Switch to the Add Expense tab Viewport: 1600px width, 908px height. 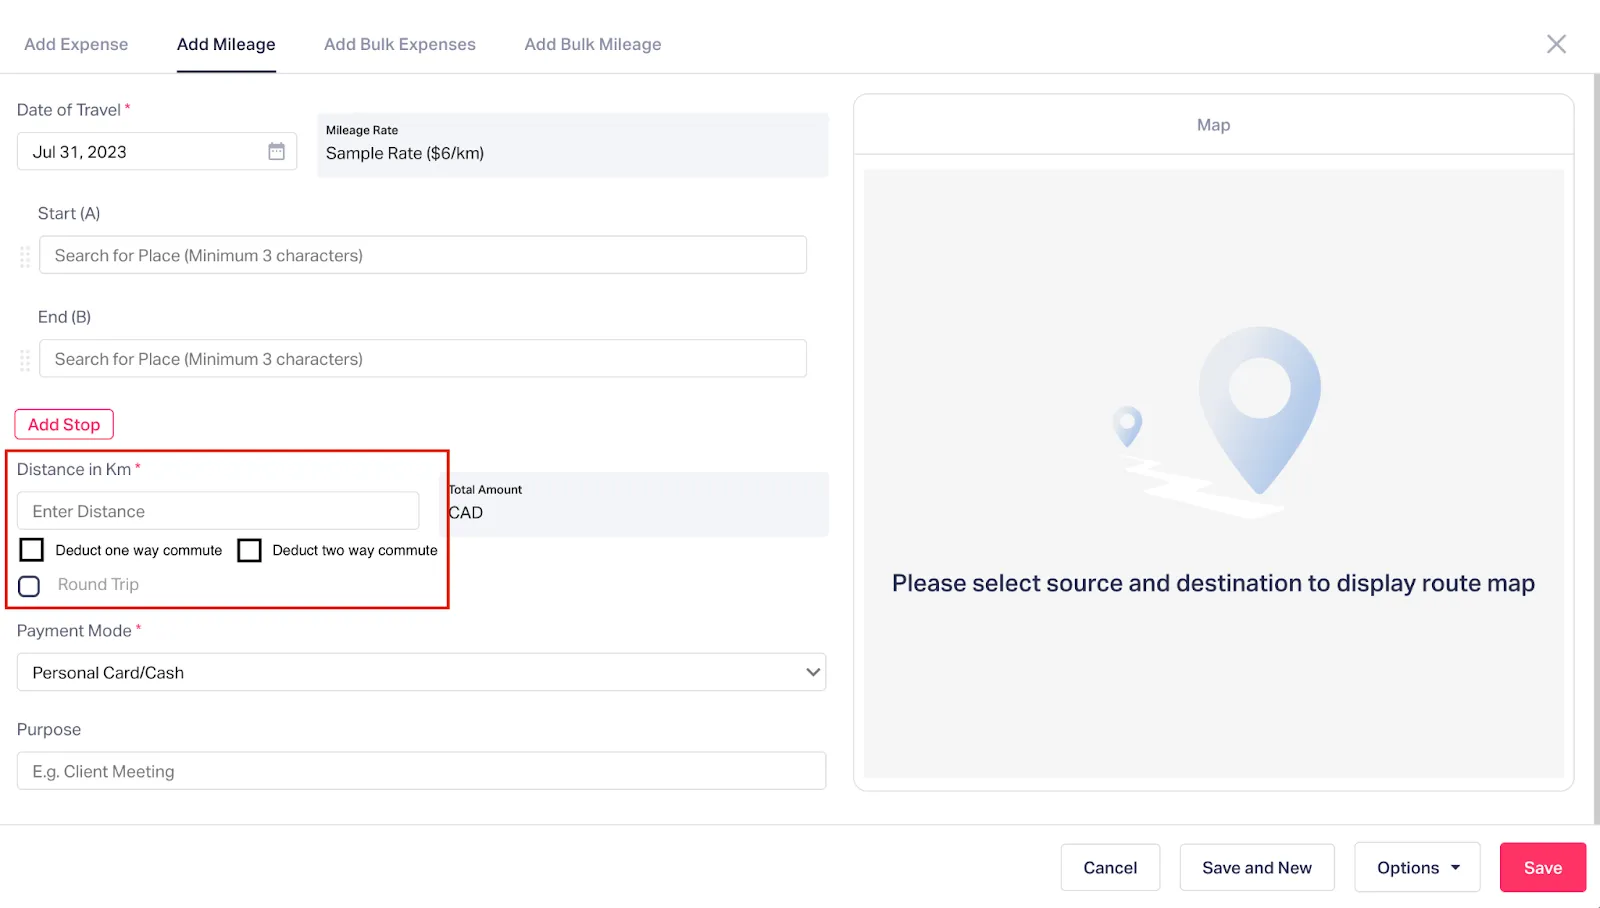(76, 44)
